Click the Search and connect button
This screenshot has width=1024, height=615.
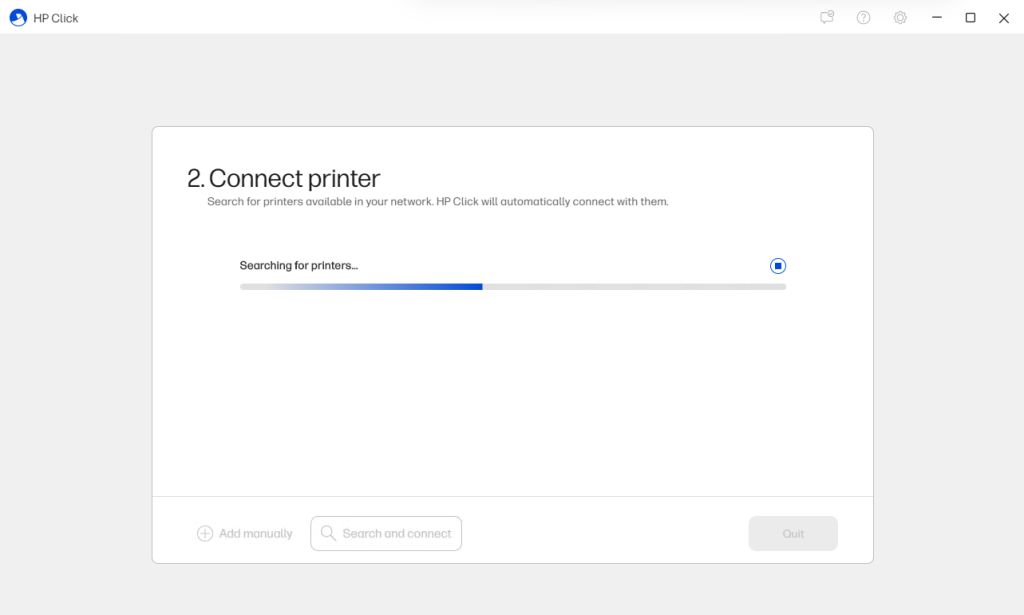(x=386, y=533)
